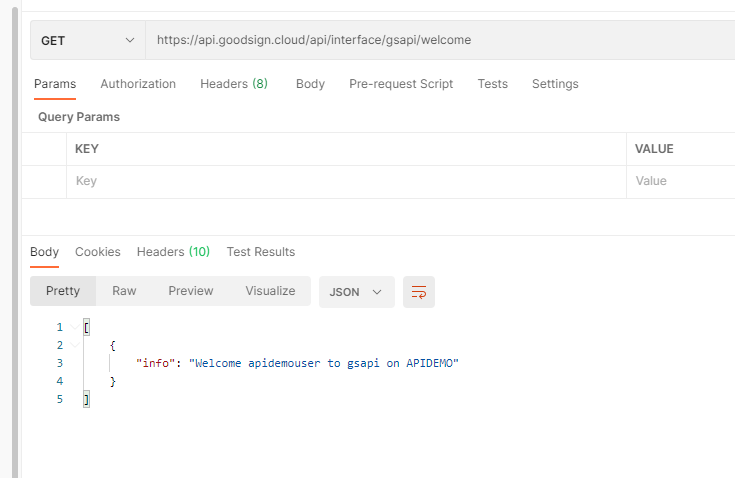Select the request Body tab

pos(310,84)
